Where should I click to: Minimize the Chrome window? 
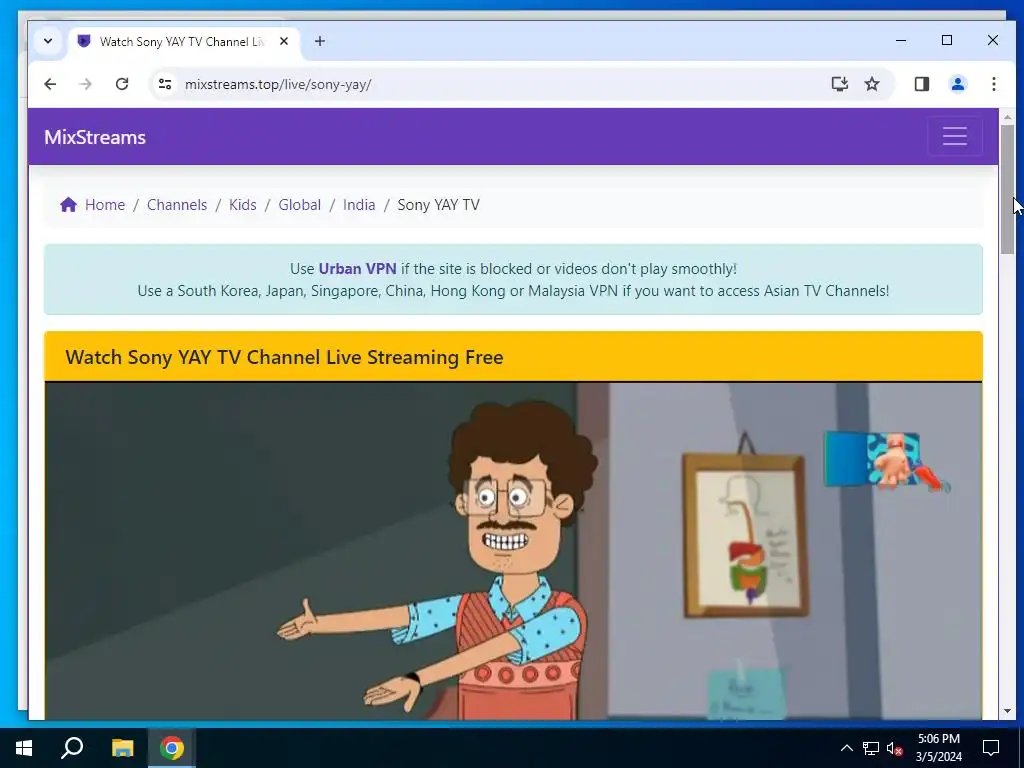(x=901, y=40)
